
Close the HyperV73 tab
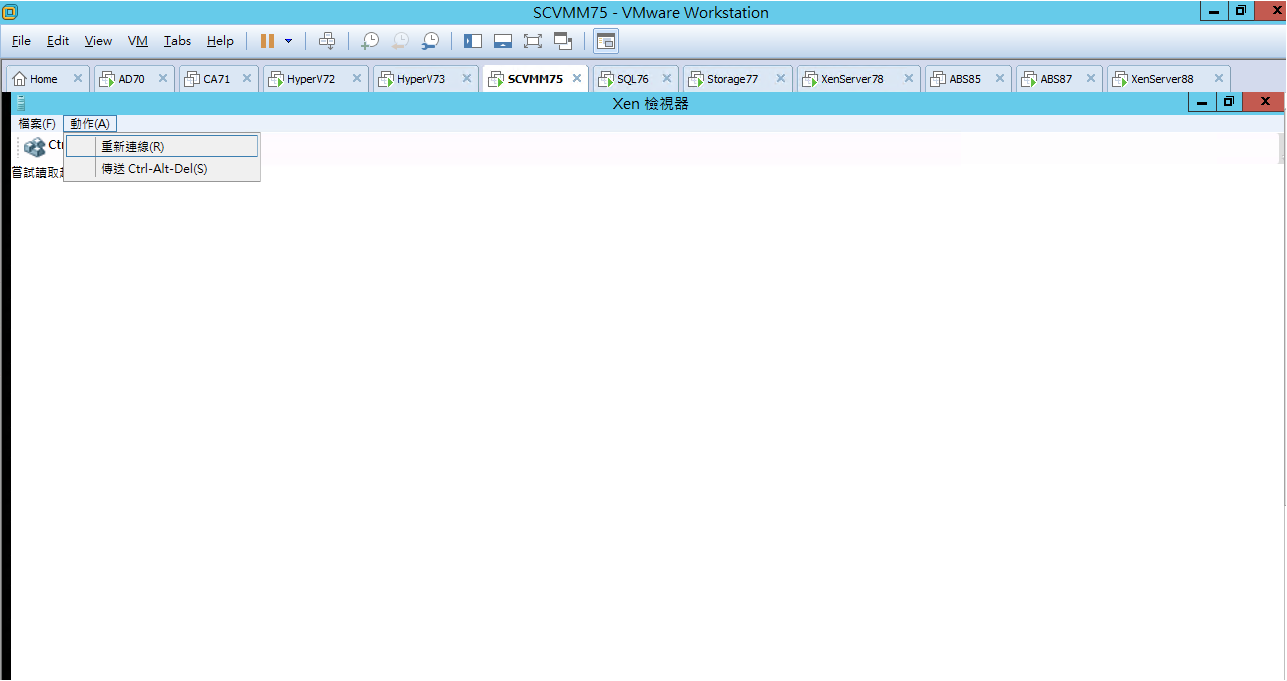467,79
